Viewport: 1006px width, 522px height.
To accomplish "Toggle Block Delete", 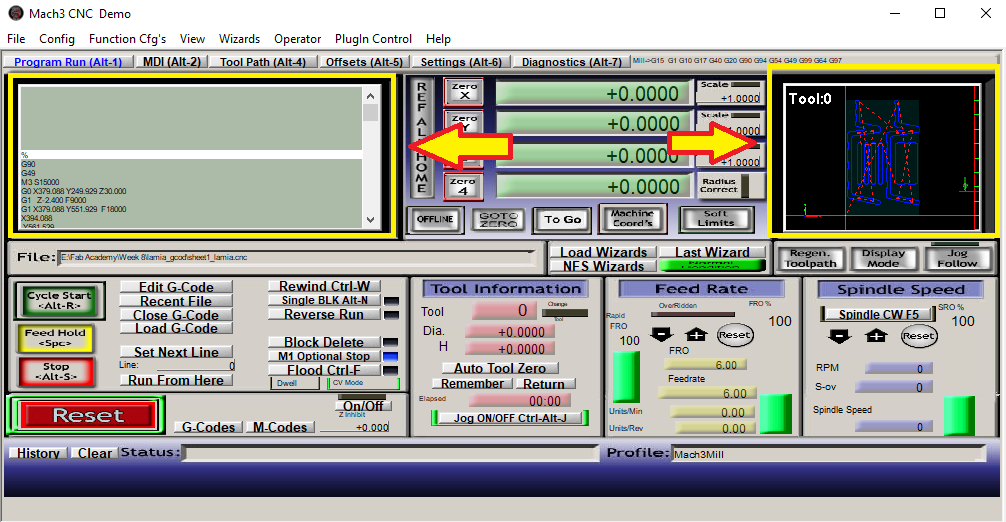I will (x=324, y=342).
